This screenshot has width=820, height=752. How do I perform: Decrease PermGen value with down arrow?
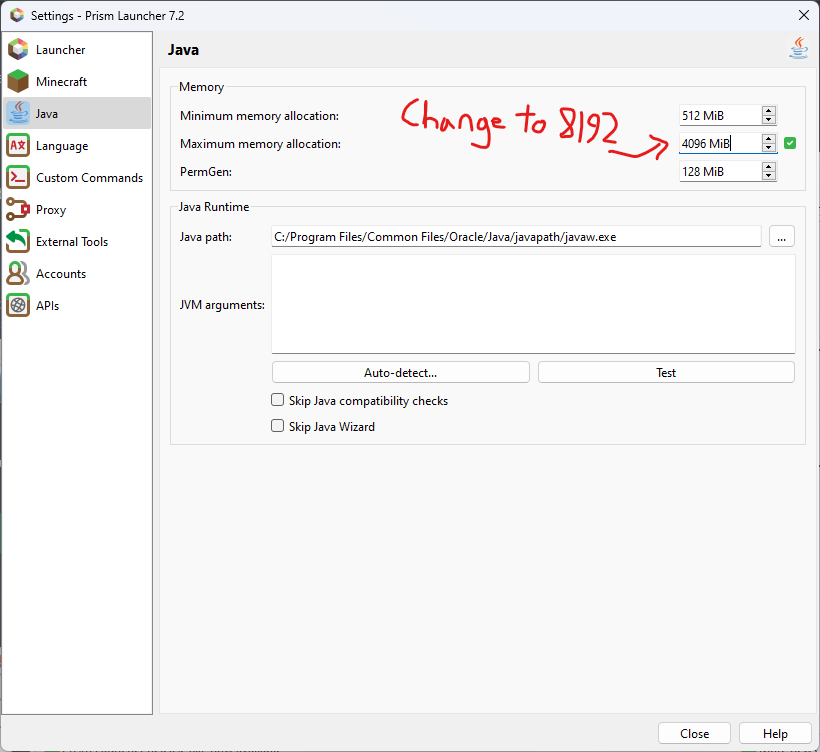pos(768,176)
